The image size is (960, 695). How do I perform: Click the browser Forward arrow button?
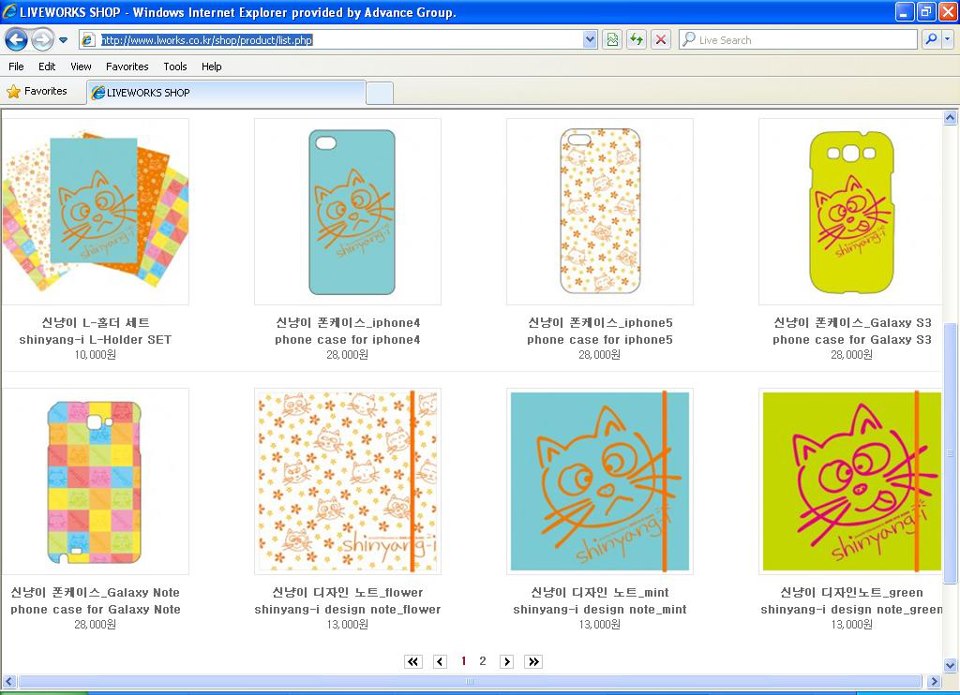(42, 40)
